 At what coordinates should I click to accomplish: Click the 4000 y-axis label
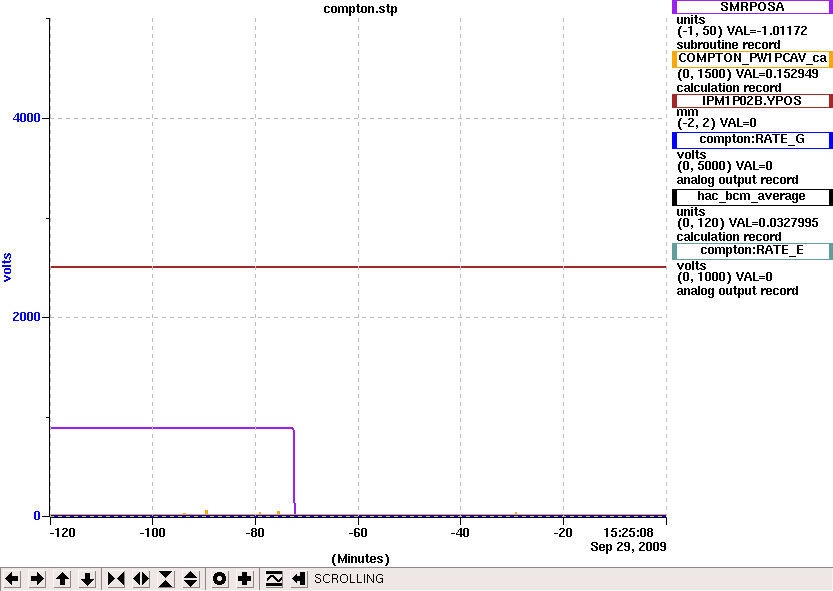click(27, 117)
